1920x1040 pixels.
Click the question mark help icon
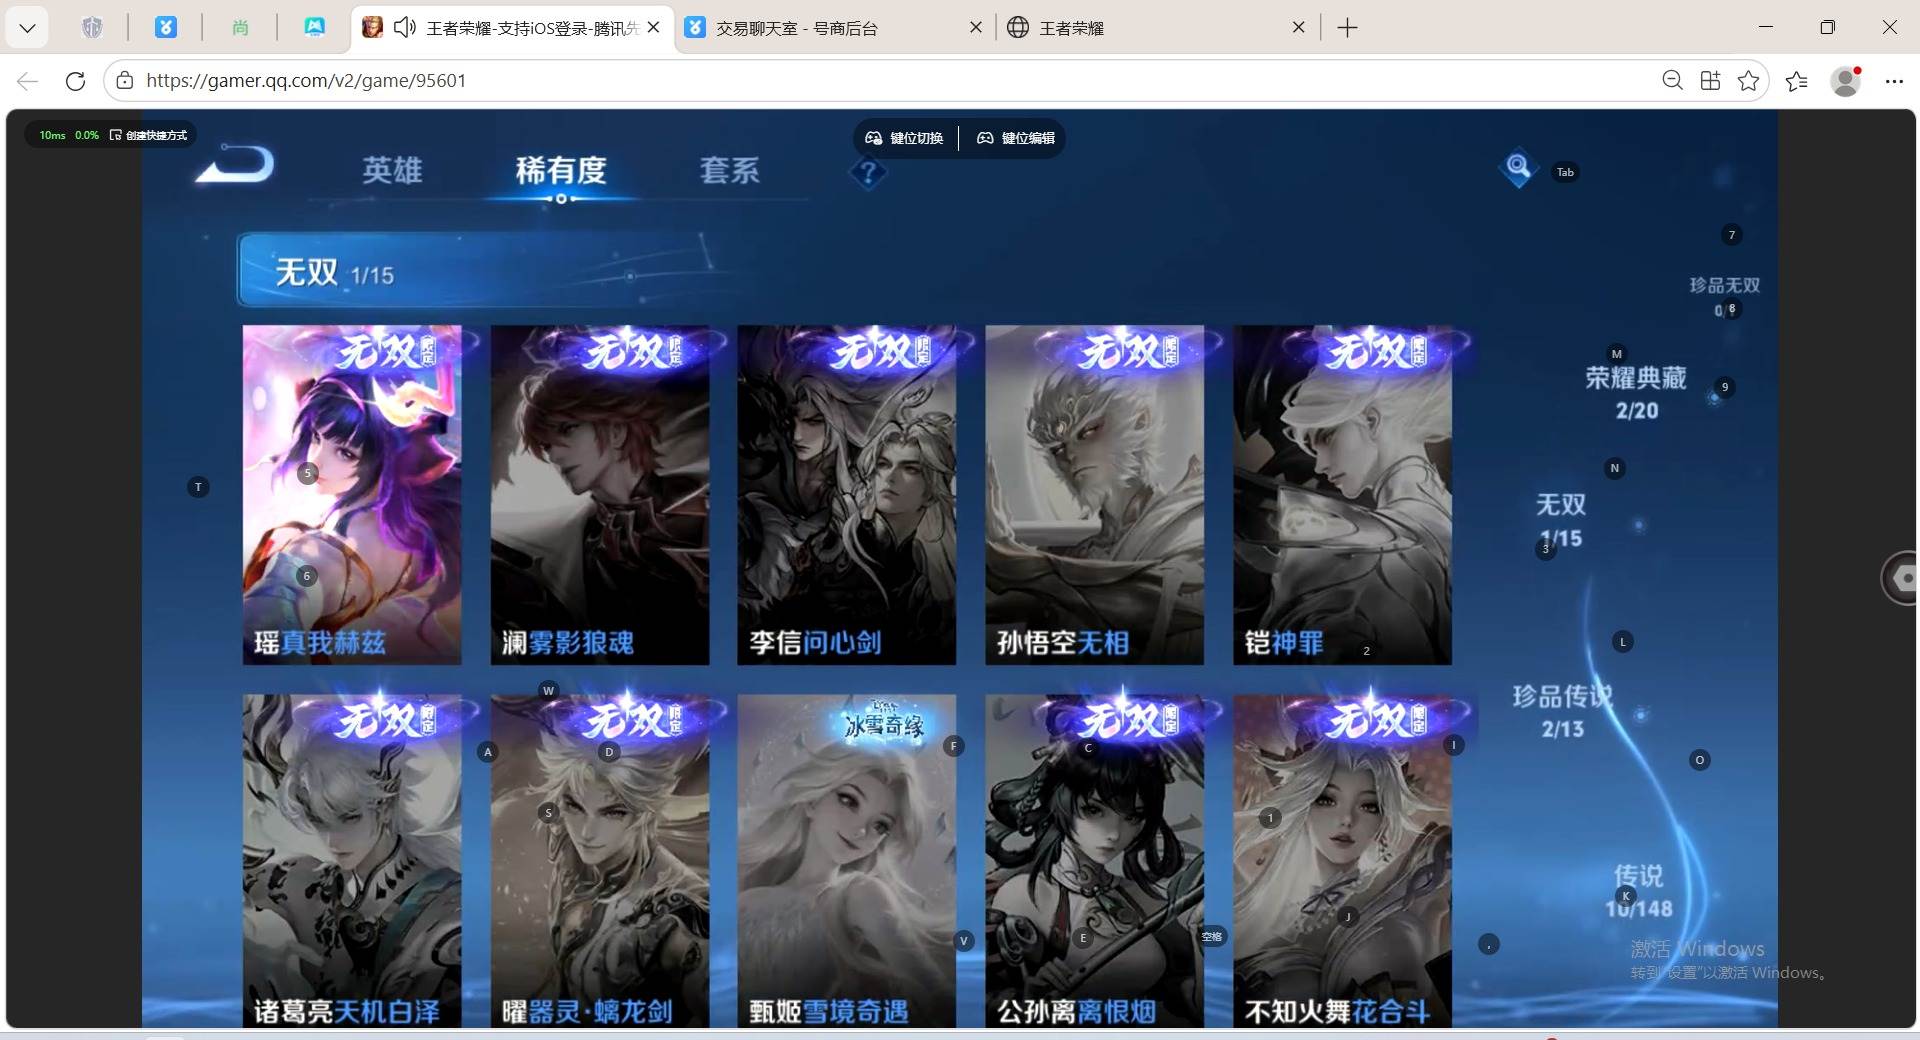(x=868, y=173)
